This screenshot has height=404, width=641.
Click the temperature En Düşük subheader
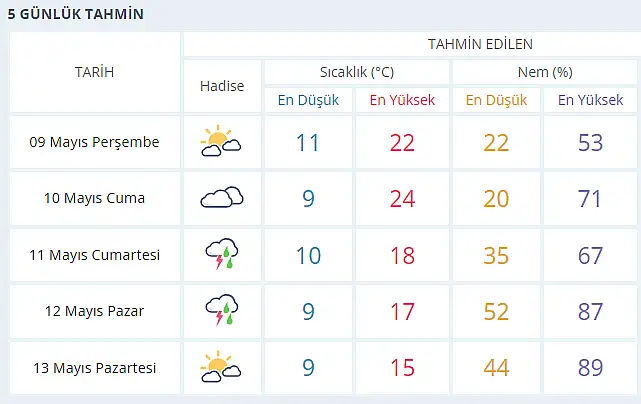pos(309,100)
